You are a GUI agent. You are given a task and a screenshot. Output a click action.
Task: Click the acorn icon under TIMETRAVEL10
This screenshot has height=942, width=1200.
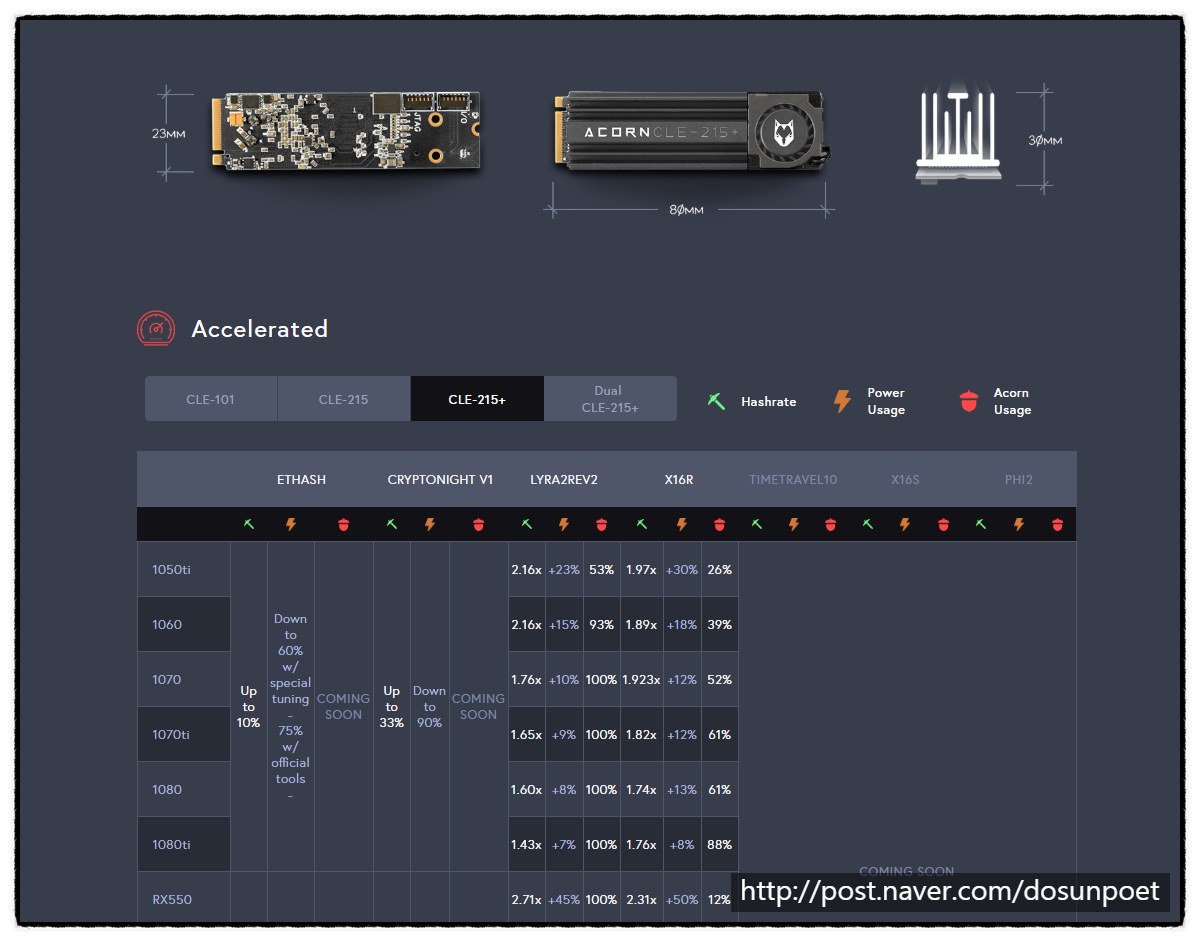(830, 524)
